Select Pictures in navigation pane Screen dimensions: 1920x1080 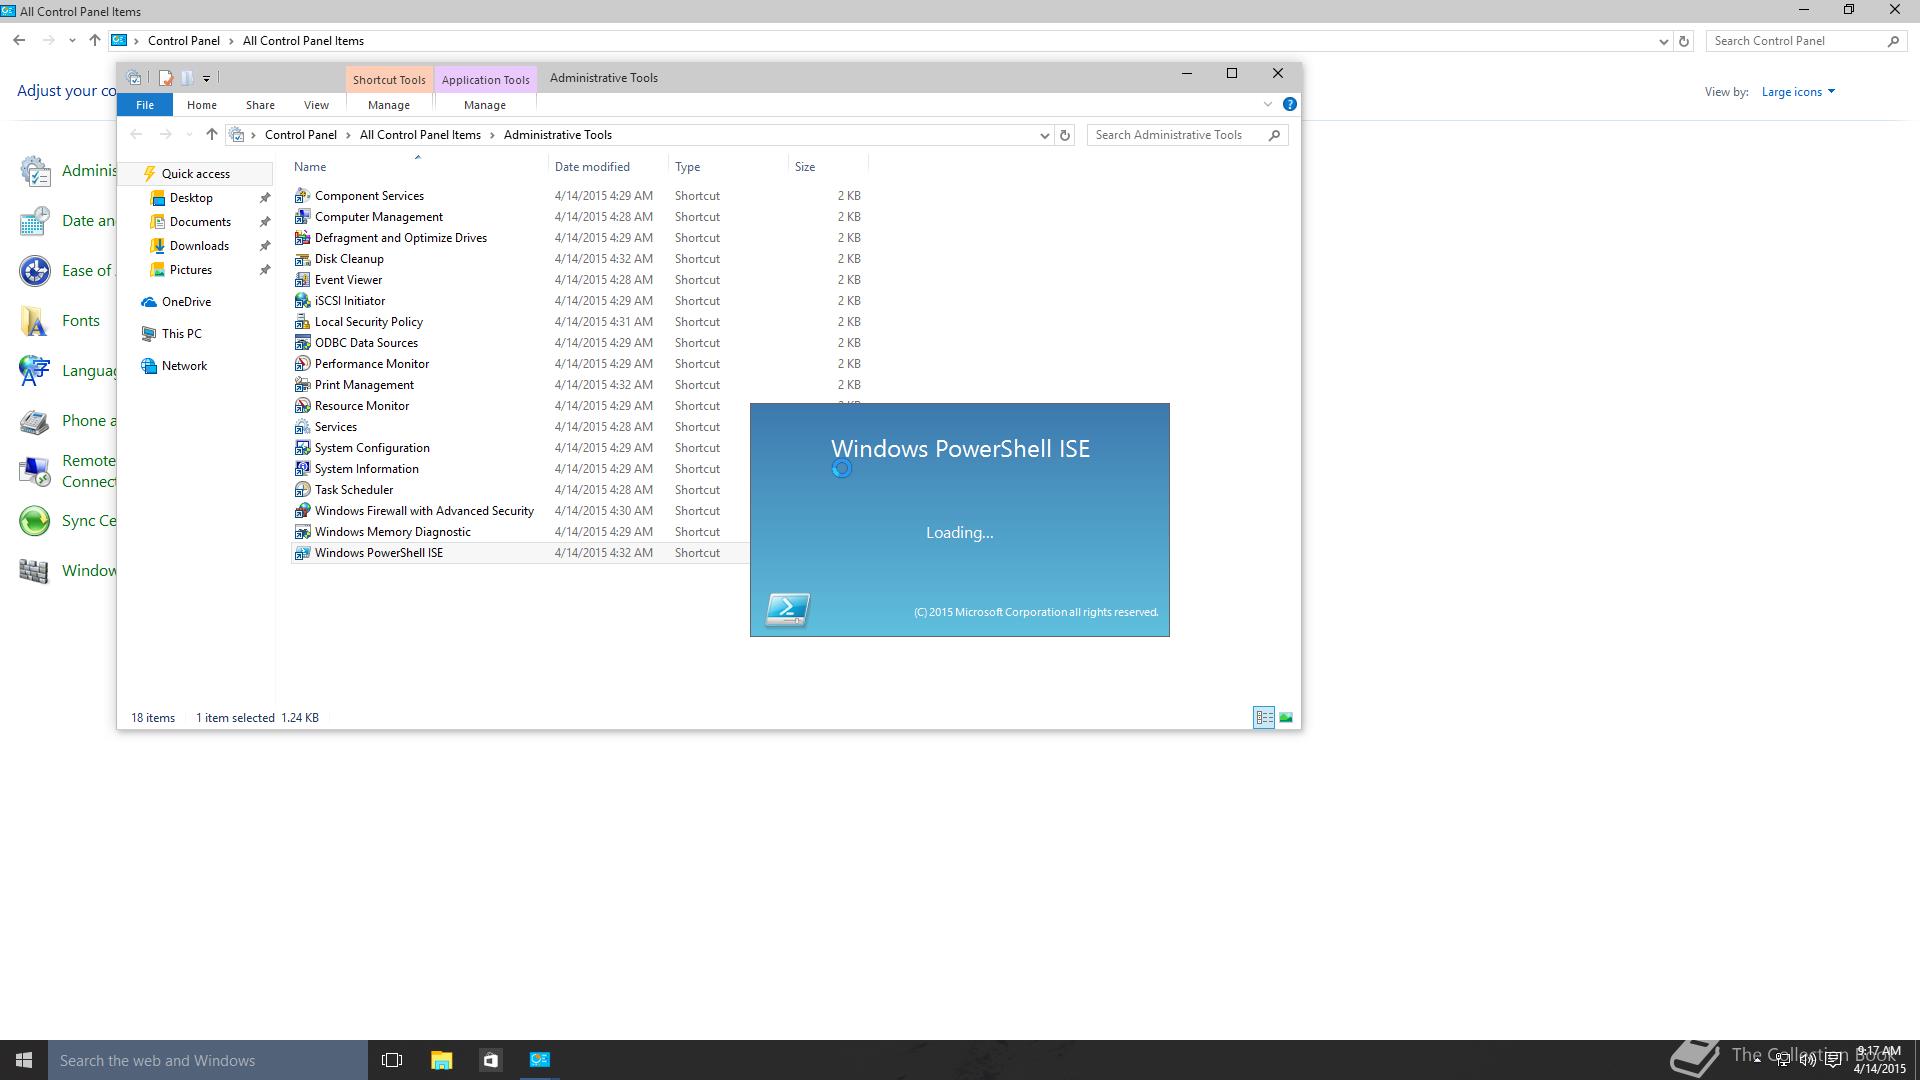click(x=190, y=270)
